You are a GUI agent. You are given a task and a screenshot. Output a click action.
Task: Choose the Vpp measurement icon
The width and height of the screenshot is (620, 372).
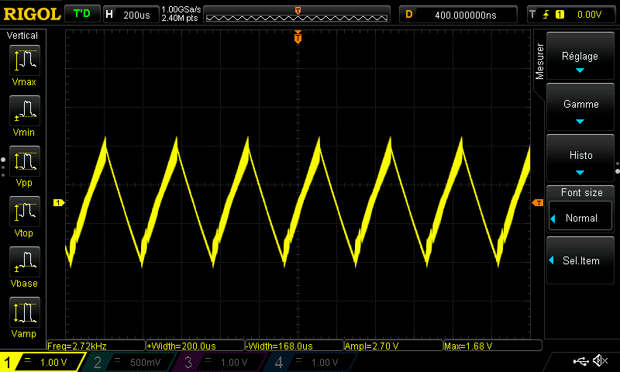point(25,161)
